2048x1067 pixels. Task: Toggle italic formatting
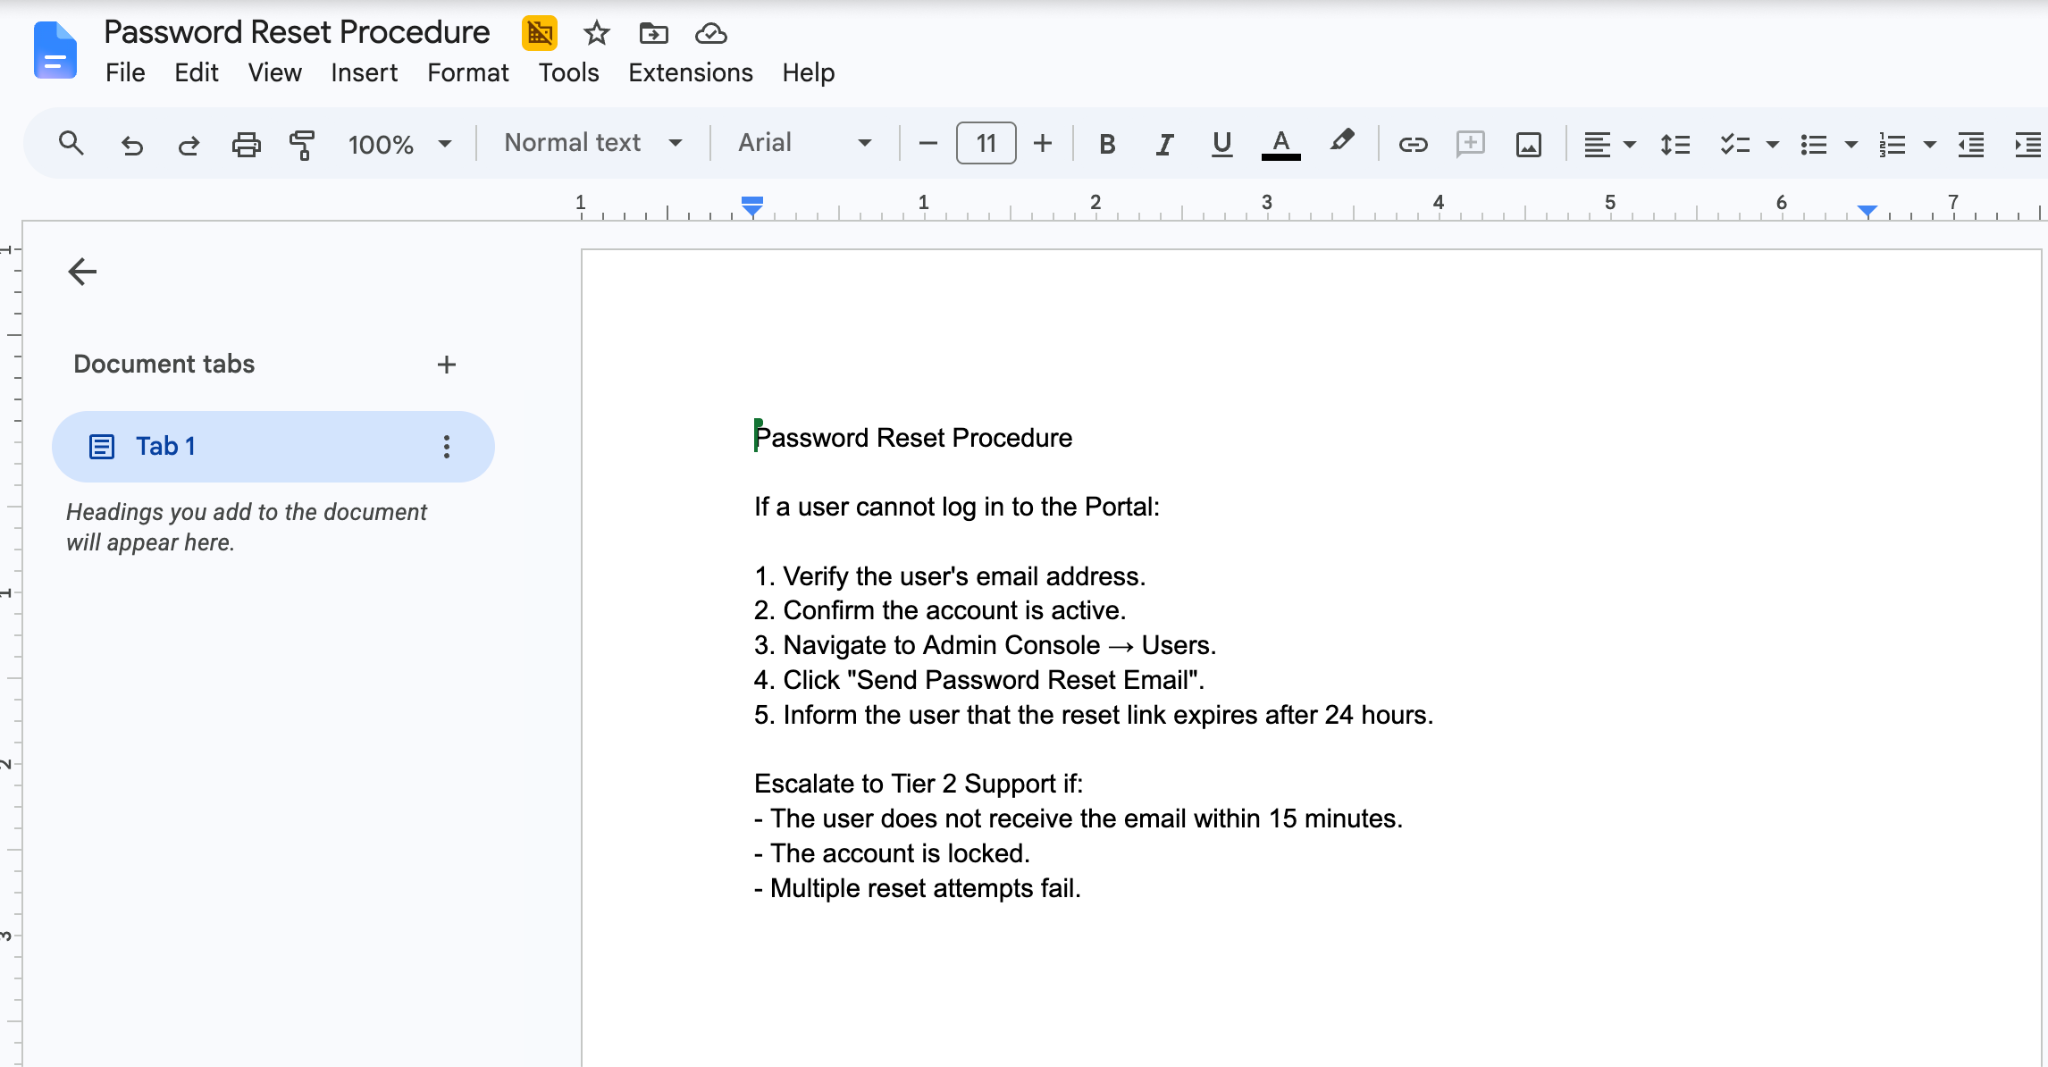(1164, 144)
